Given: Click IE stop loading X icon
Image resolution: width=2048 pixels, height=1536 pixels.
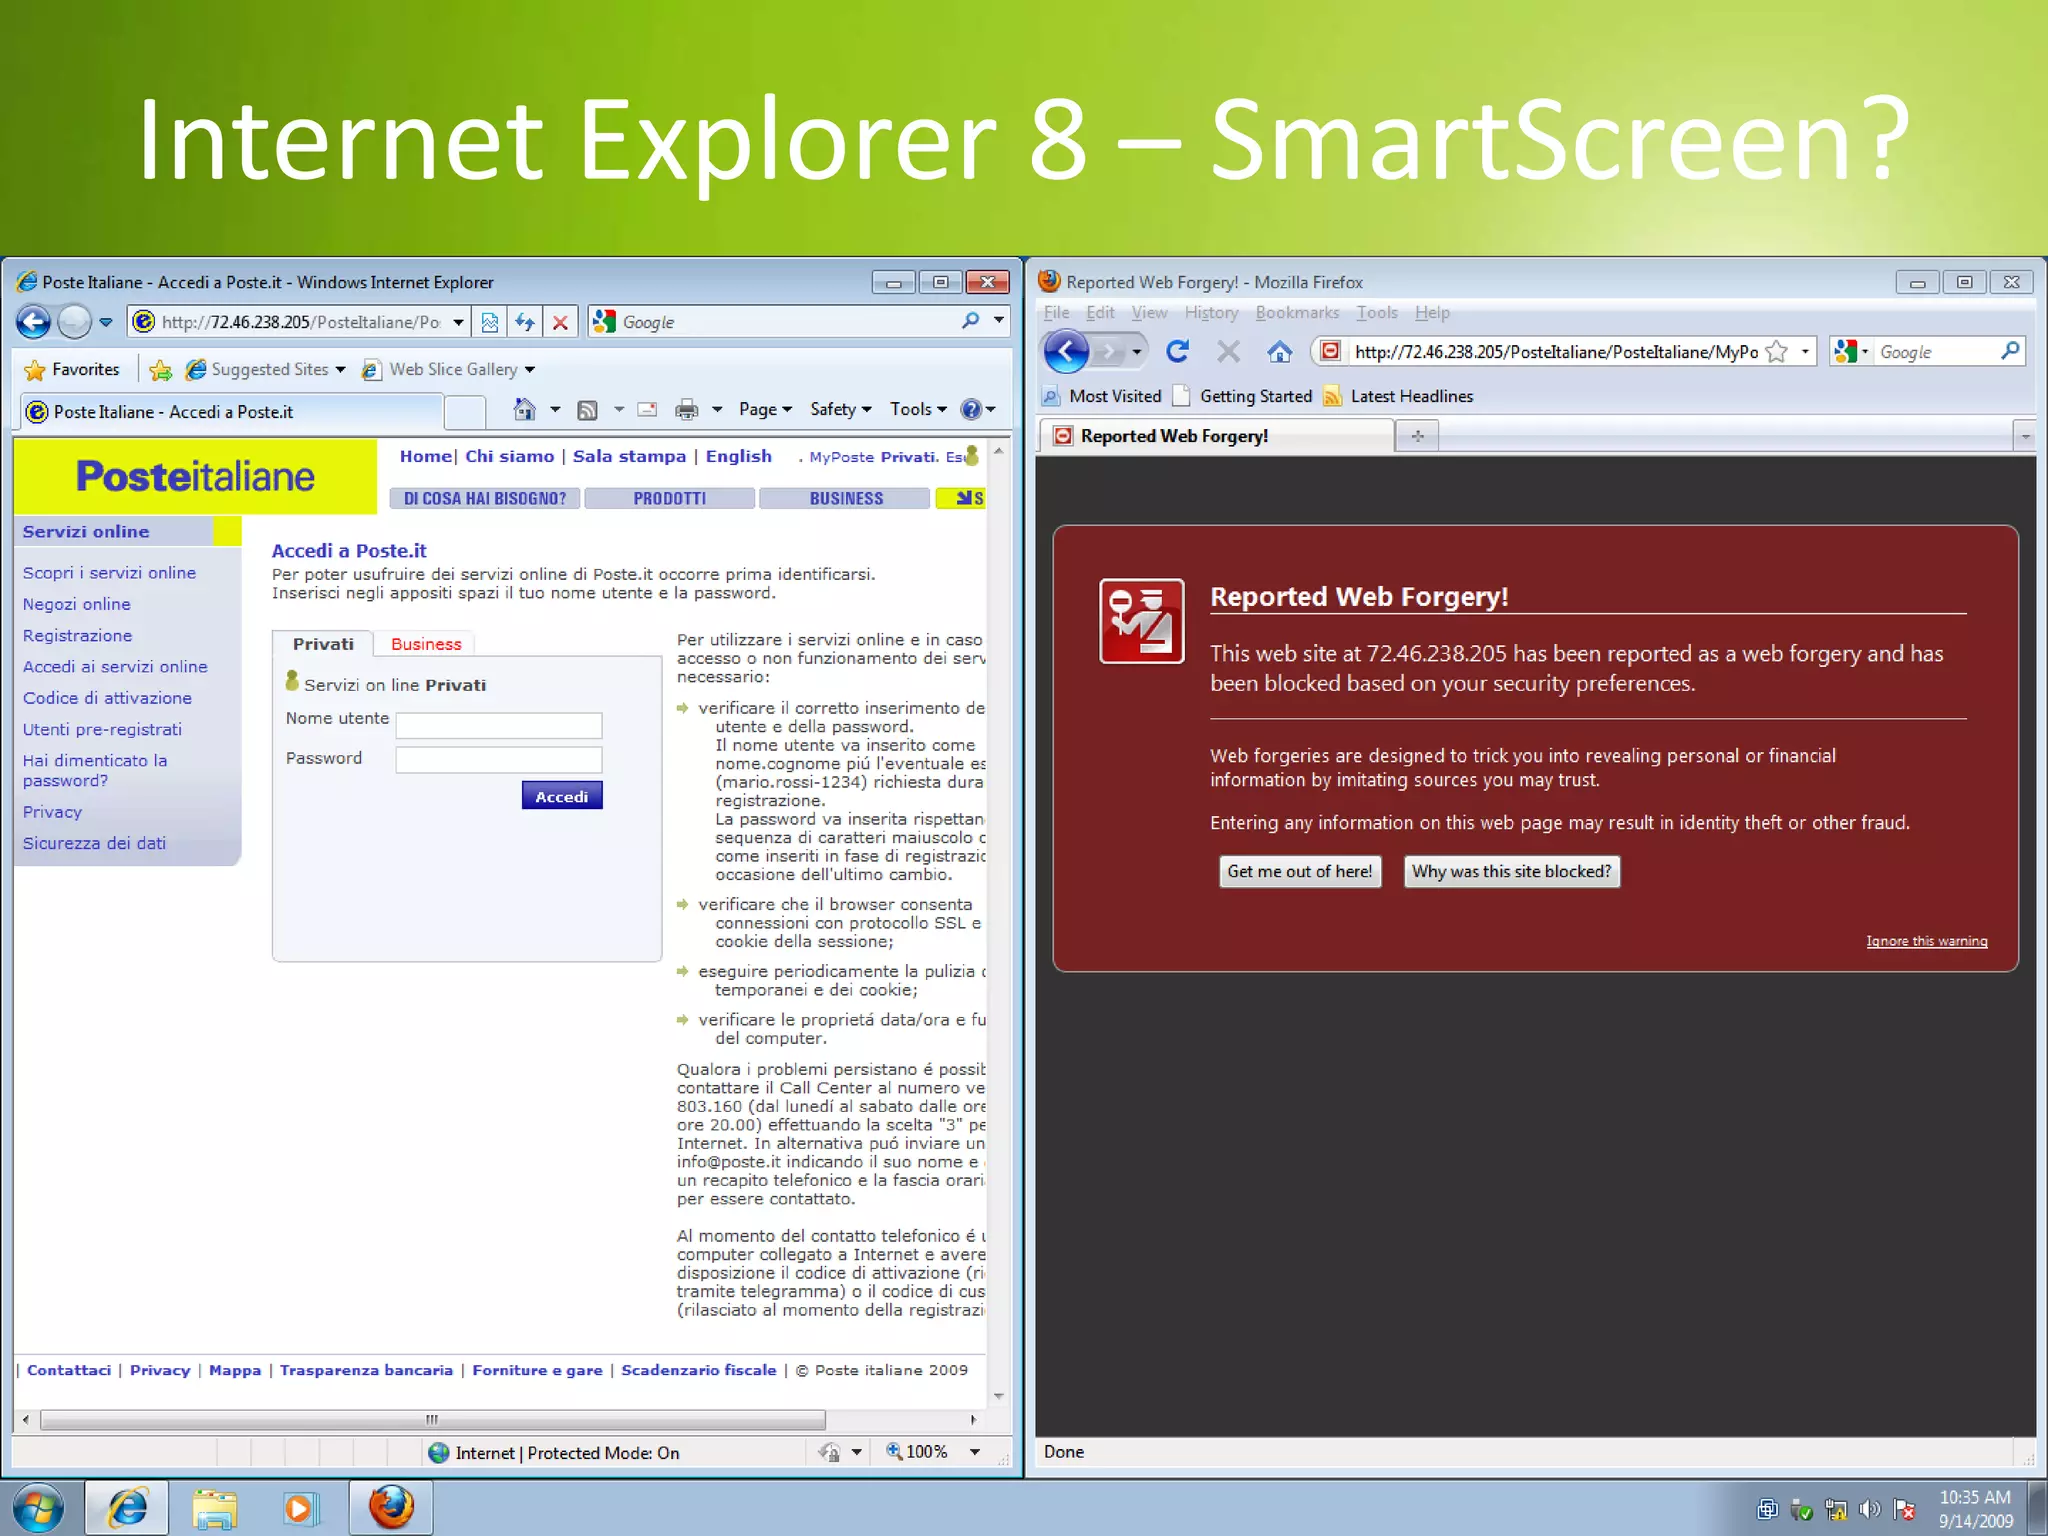Looking at the screenshot, I should point(560,322).
